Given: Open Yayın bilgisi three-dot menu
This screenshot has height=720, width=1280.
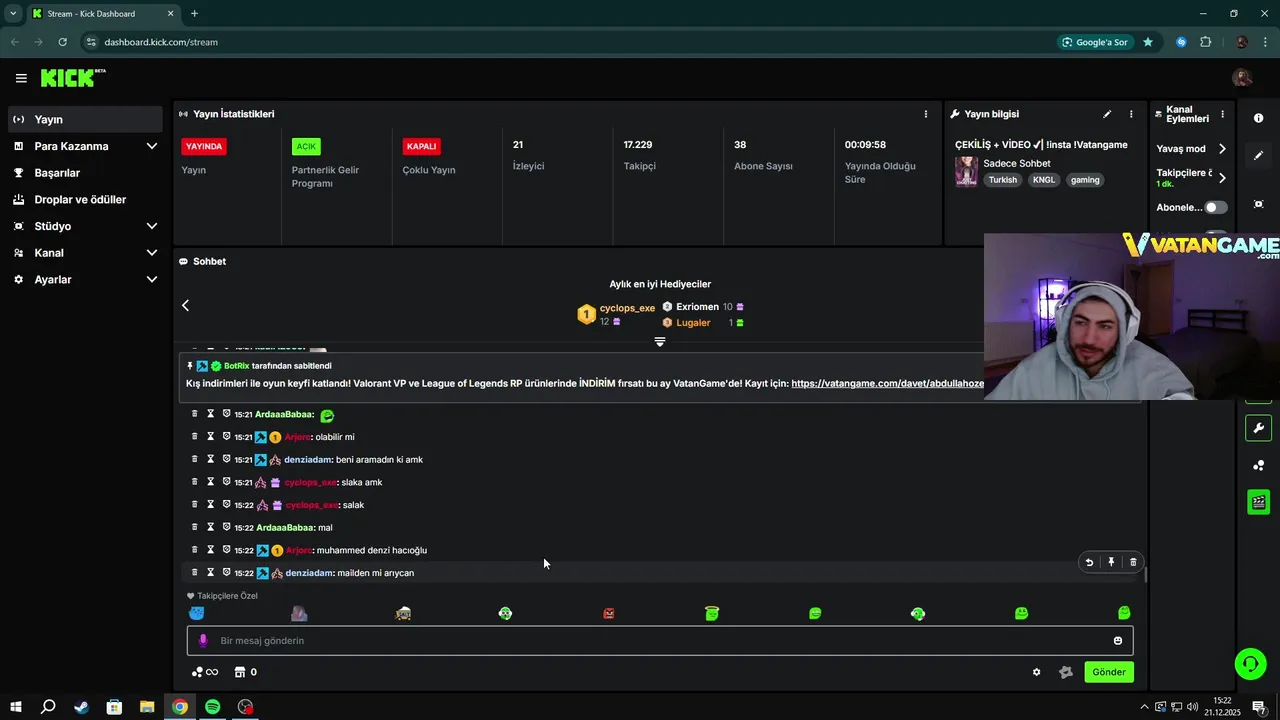Looking at the screenshot, I should [1131, 114].
